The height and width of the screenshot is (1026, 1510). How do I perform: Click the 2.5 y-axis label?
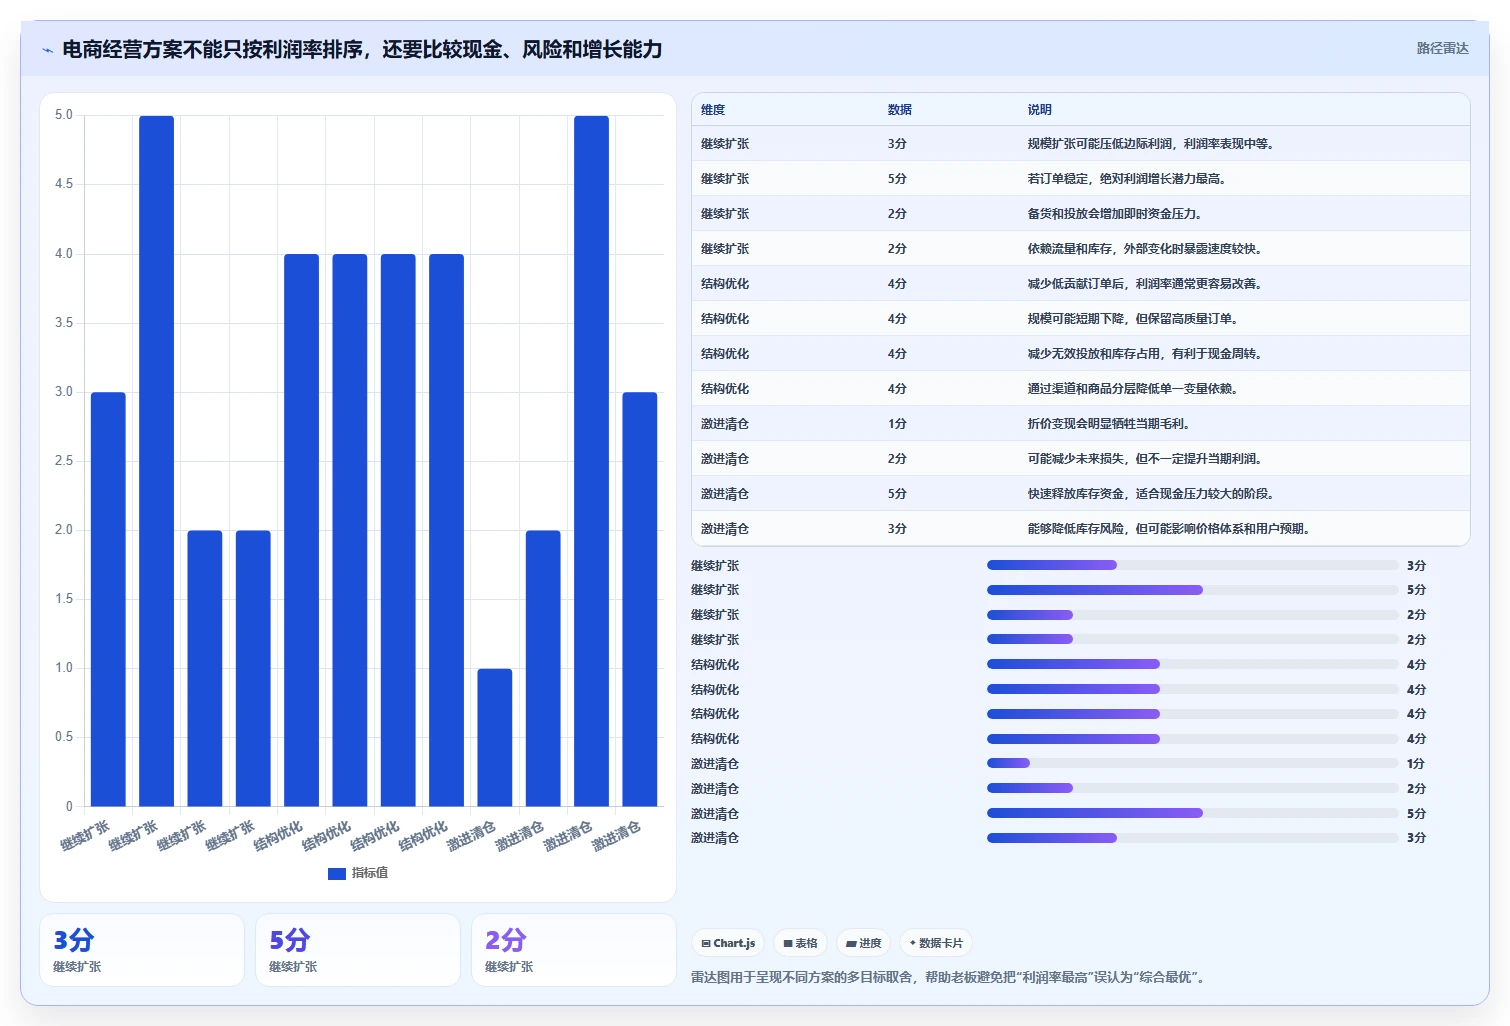pyautogui.click(x=64, y=461)
